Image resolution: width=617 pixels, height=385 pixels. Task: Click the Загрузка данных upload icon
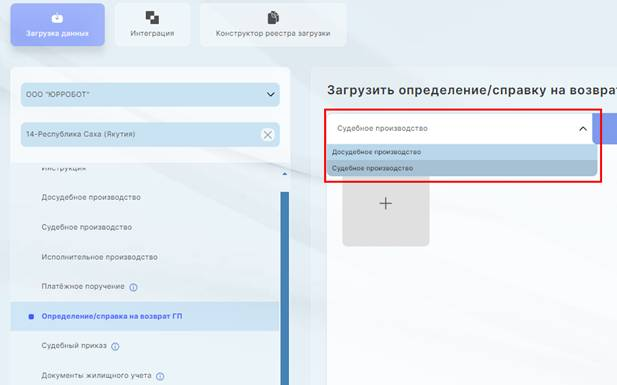click(x=57, y=18)
